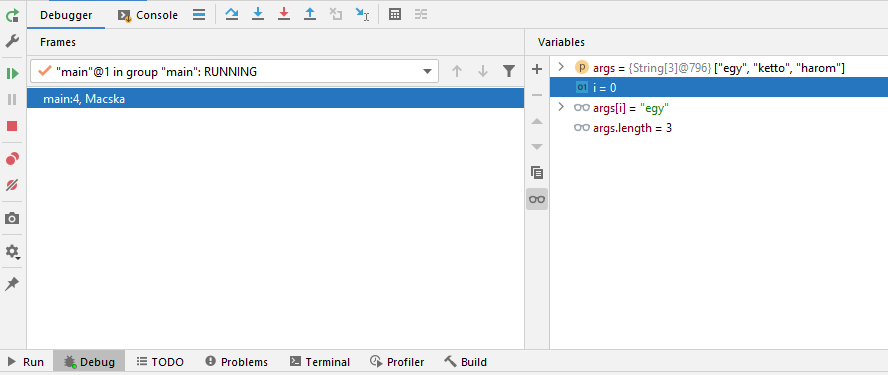888x375 pixels.
Task: Click the move watch up triangle
Action: [x=537, y=121]
